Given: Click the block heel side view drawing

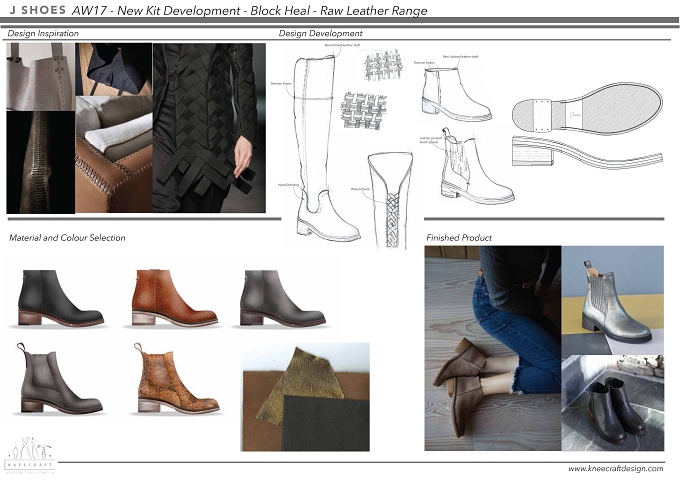Looking at the screenshot, I should point(587,151).
